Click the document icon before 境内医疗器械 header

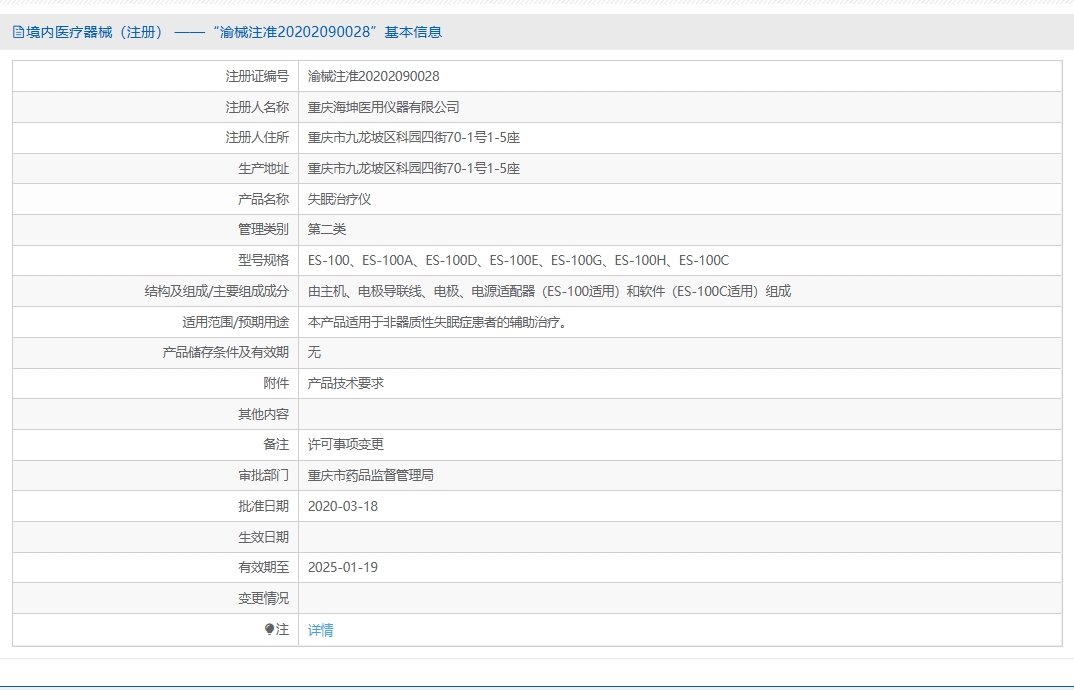pos(18,32)
